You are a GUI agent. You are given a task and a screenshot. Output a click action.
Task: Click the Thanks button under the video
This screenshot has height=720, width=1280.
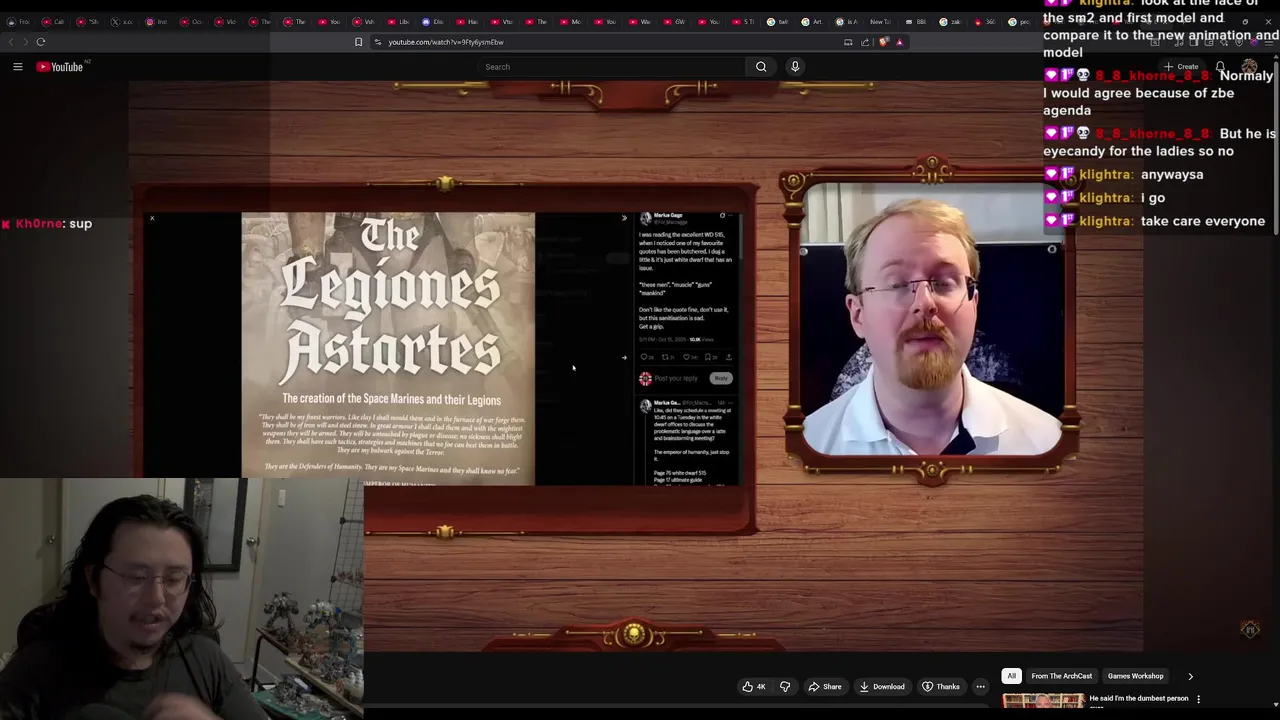[940, 687]
